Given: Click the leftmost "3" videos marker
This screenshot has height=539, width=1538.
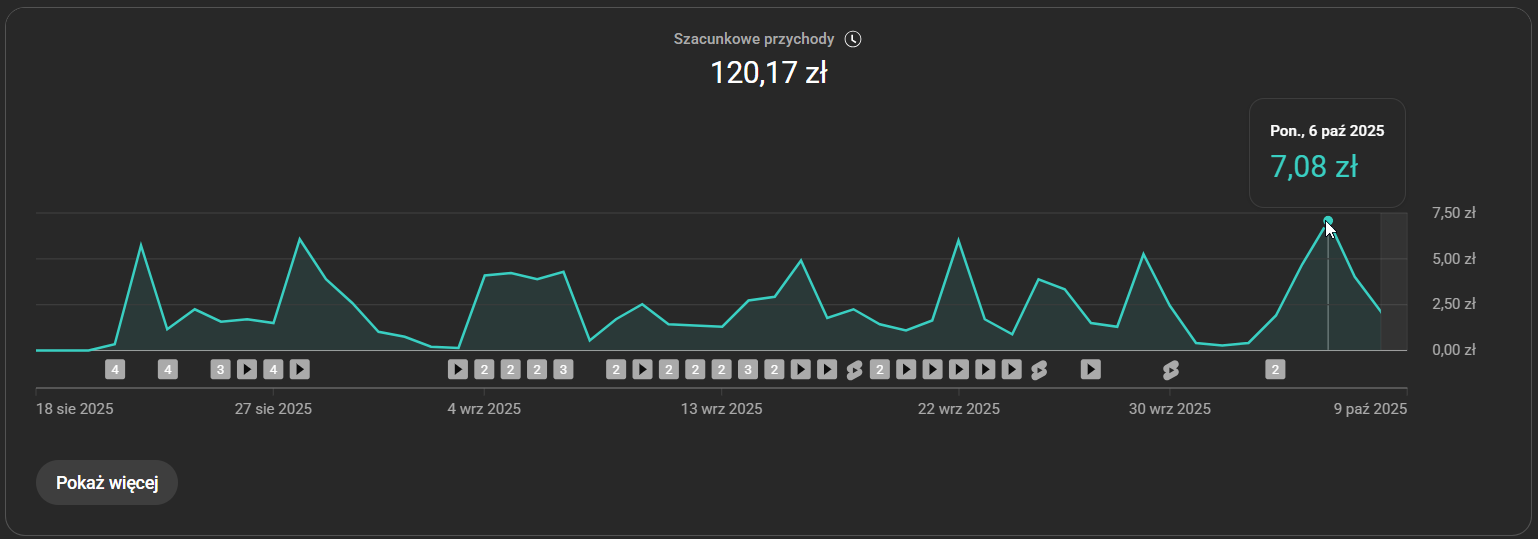Looking at the screenshot, I should 221,370.
